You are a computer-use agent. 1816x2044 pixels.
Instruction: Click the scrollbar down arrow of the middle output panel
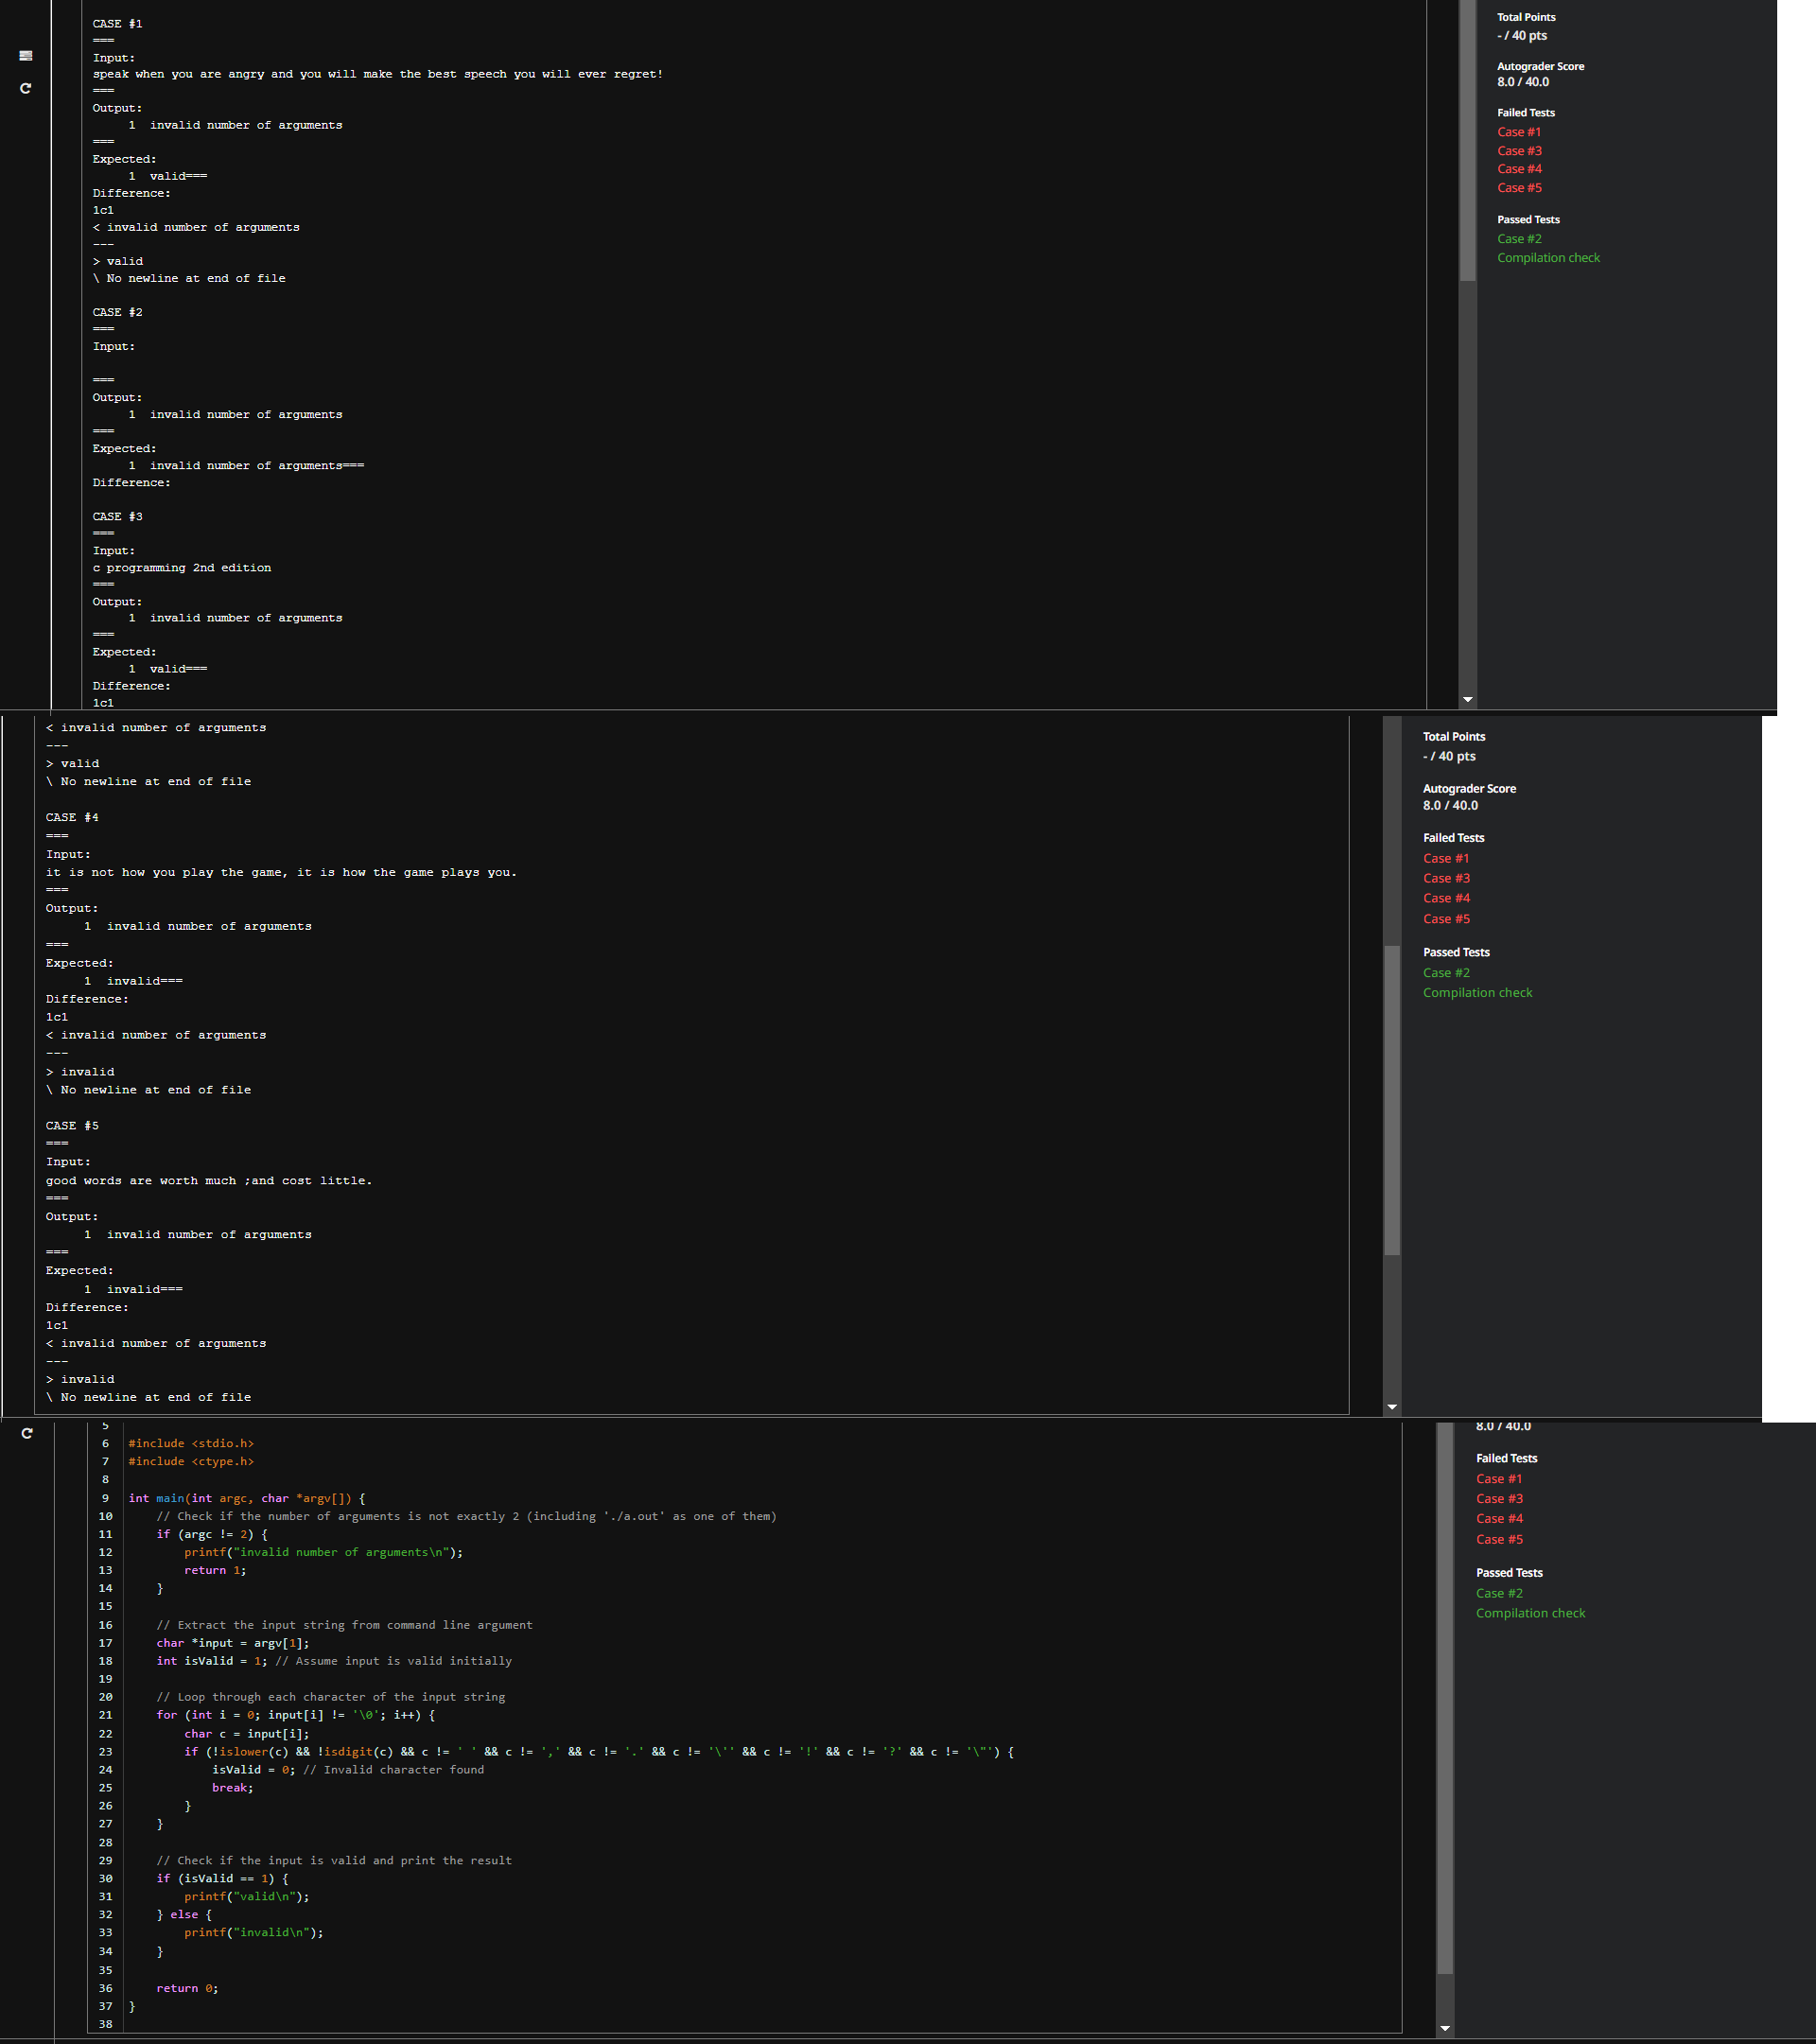click(x=1391, y=1406)
